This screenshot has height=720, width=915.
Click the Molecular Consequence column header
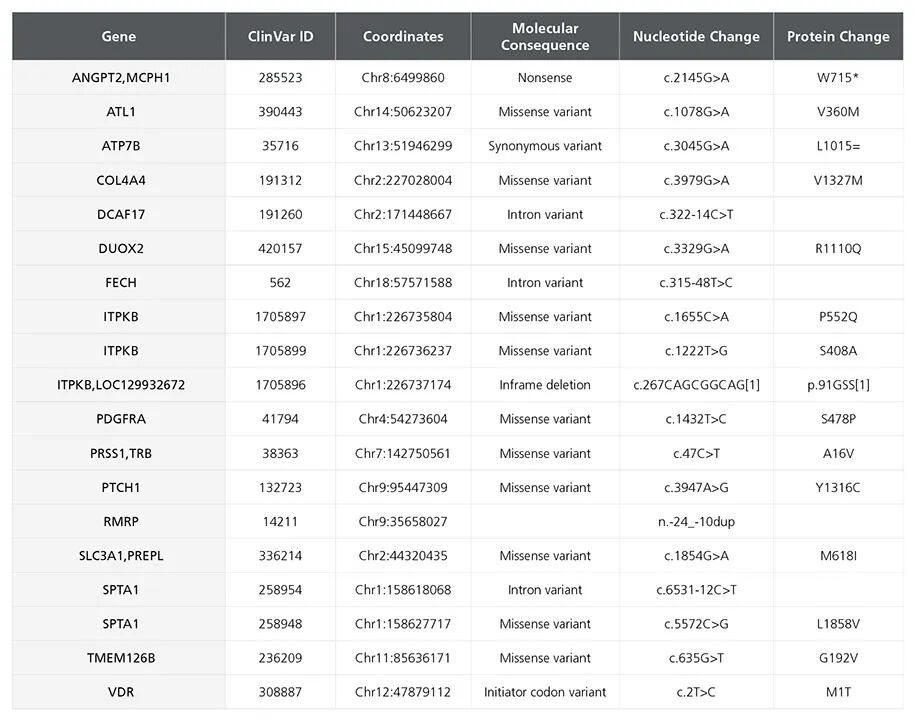coord(545,36)
